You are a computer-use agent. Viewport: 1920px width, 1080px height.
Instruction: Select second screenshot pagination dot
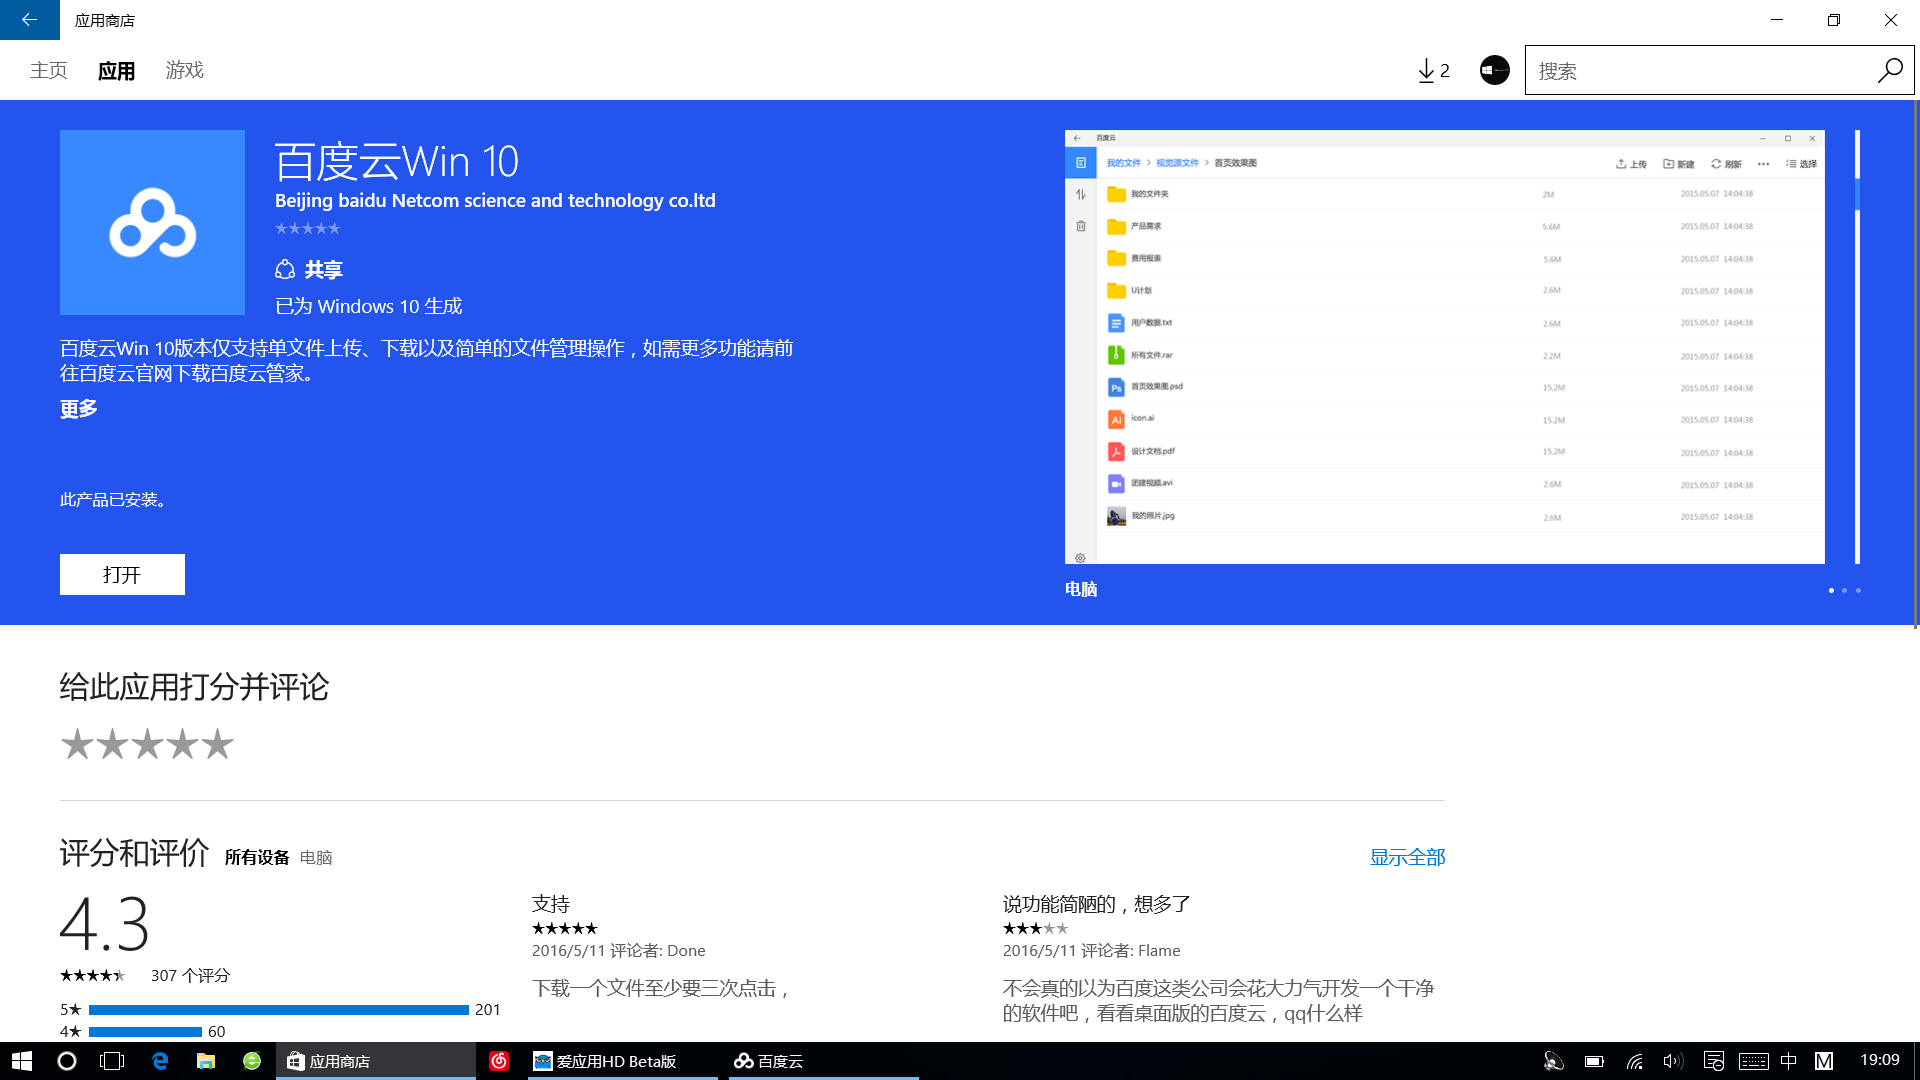(1844, 591)
